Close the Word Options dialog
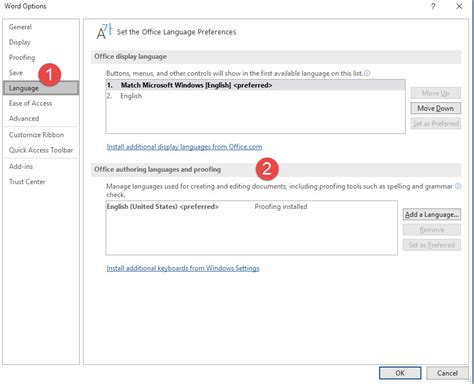Image resolution: width=474 pixels, height=384 pixels. coord(459,6)
